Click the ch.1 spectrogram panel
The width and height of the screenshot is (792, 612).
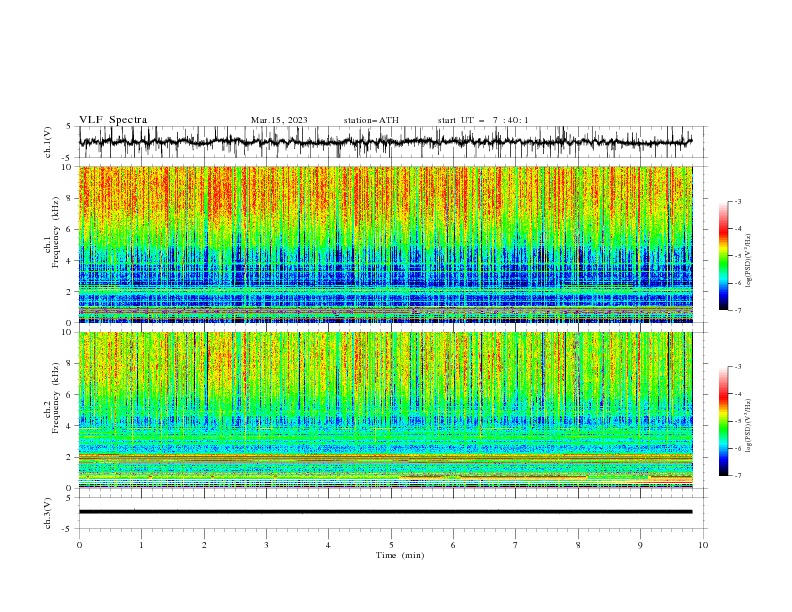click(385, 244)
